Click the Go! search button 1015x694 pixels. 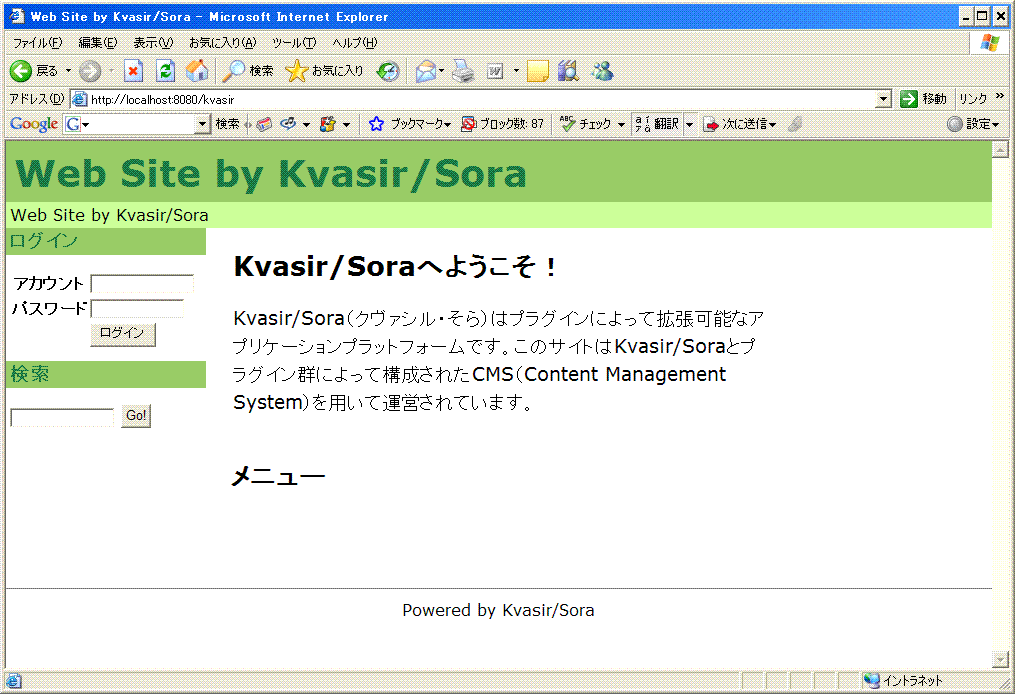pos(136,416)
